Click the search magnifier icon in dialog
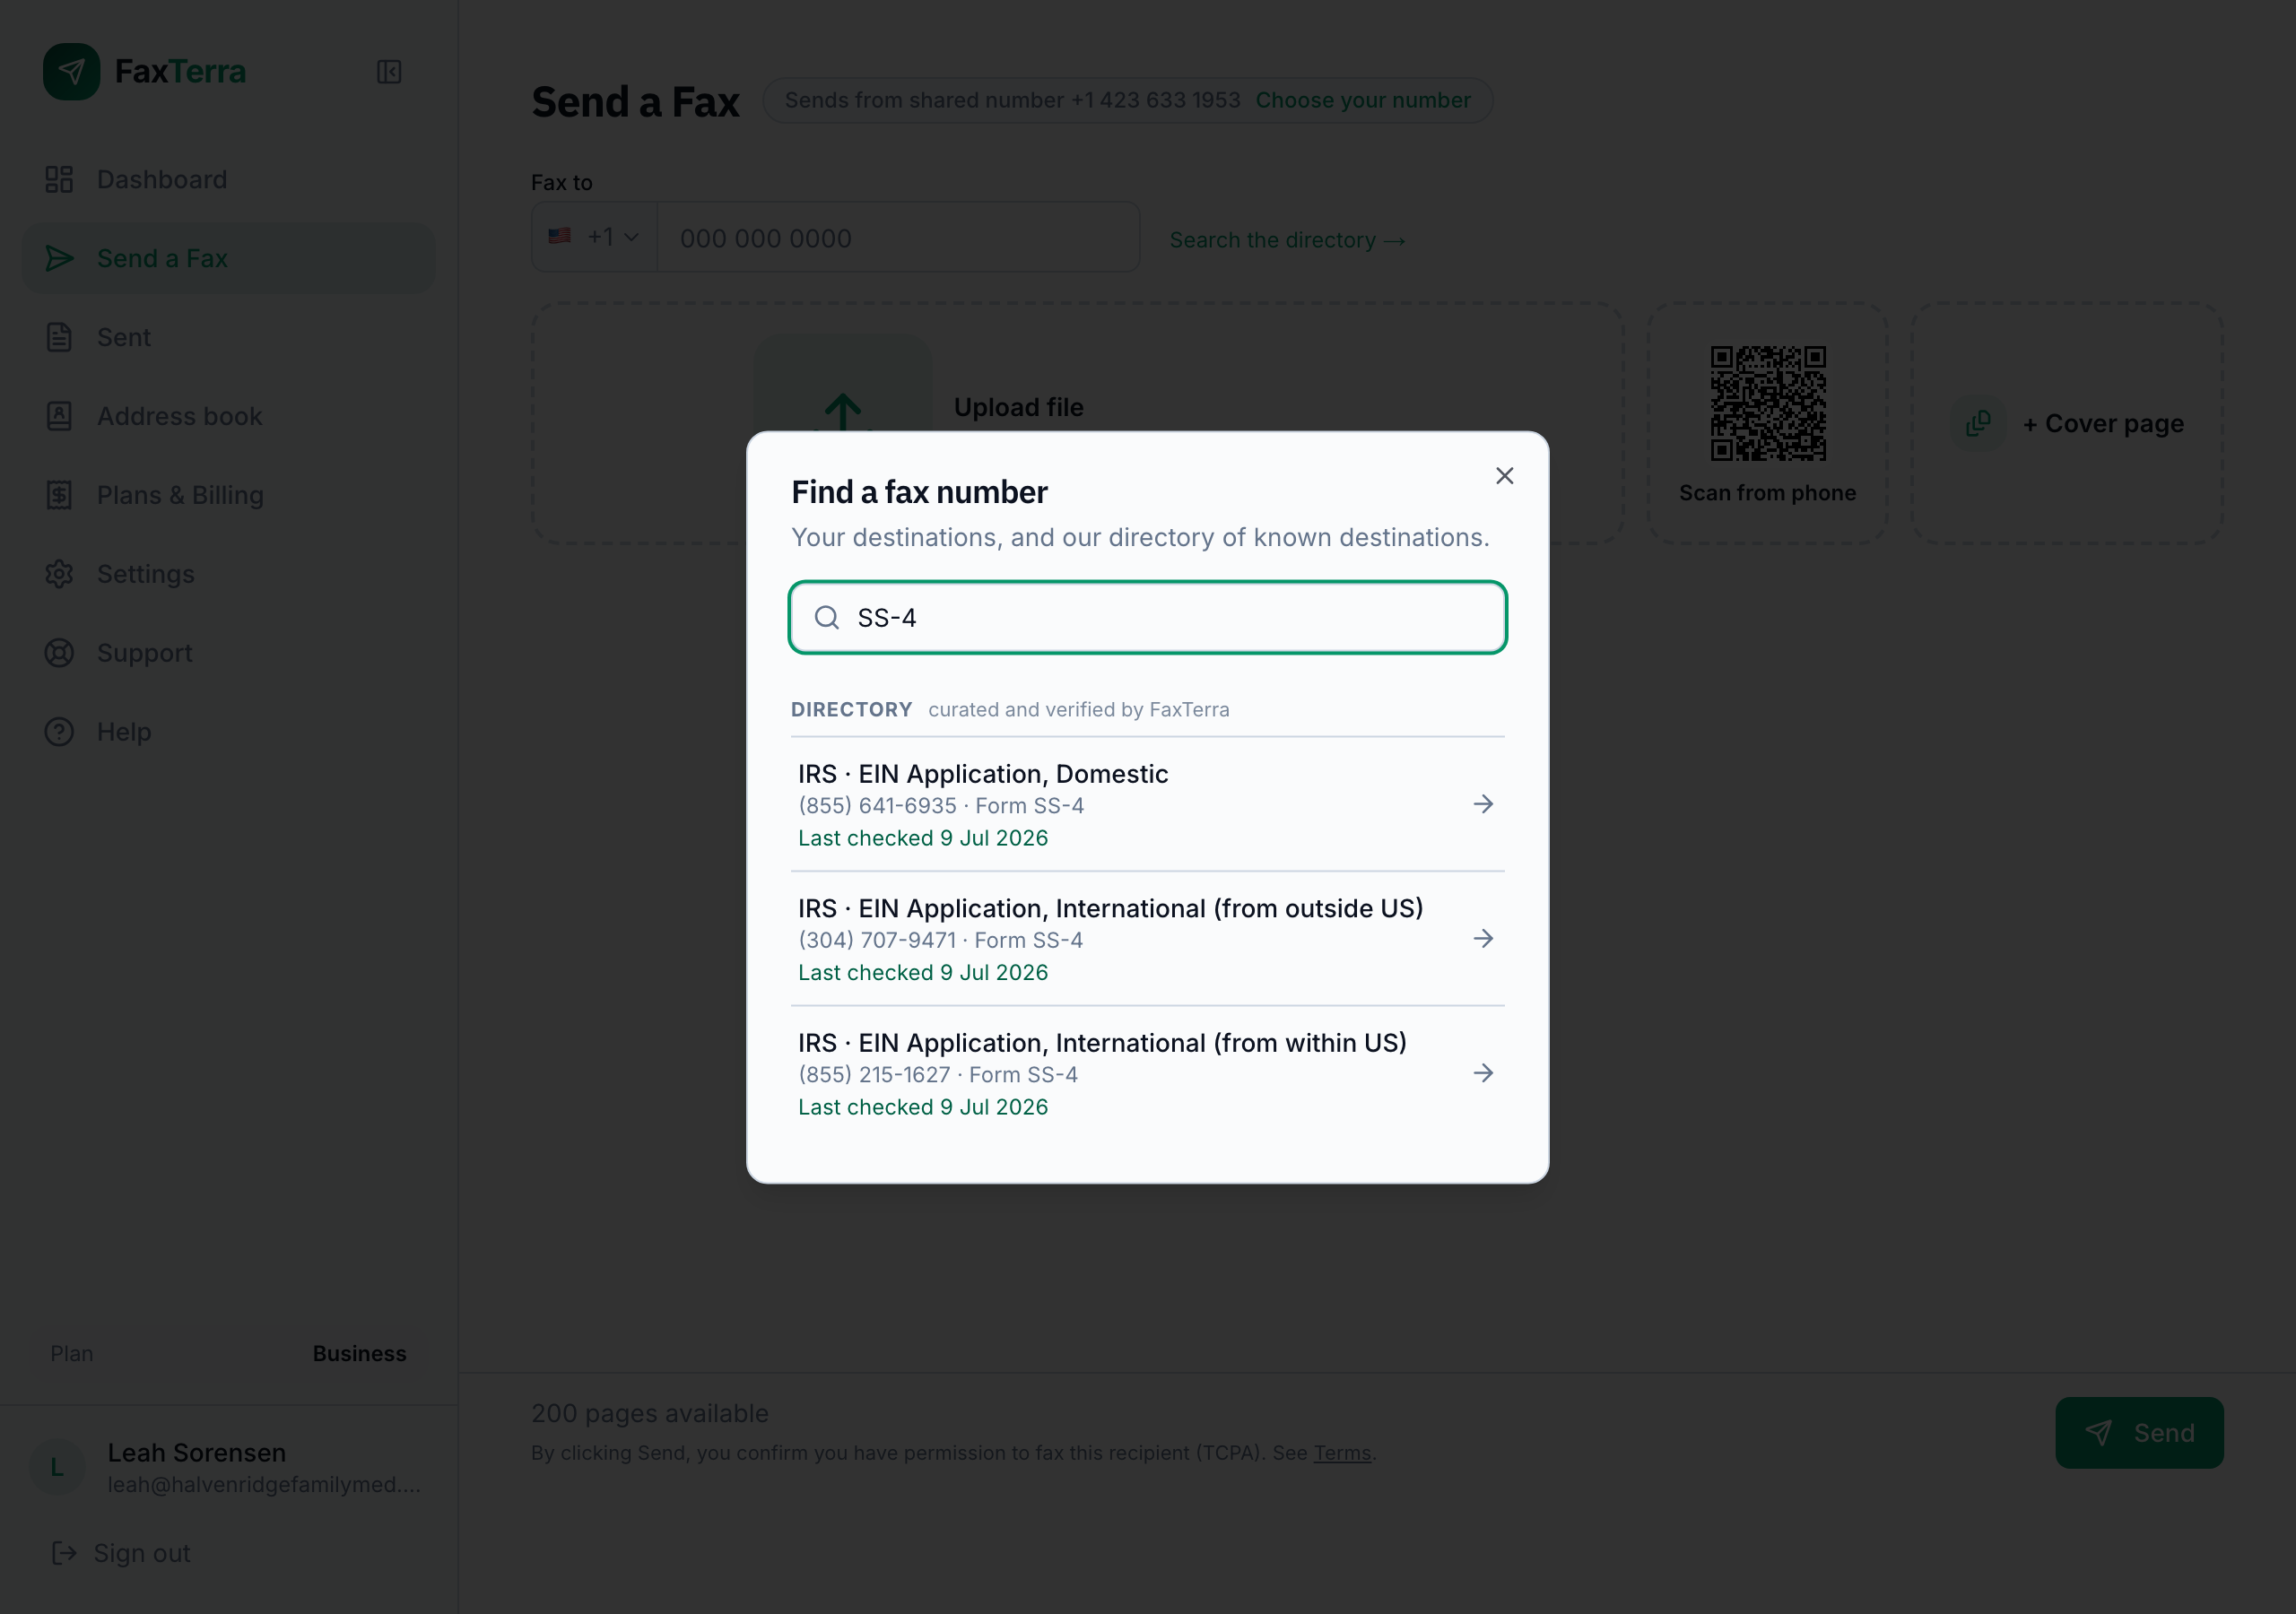 827,618
